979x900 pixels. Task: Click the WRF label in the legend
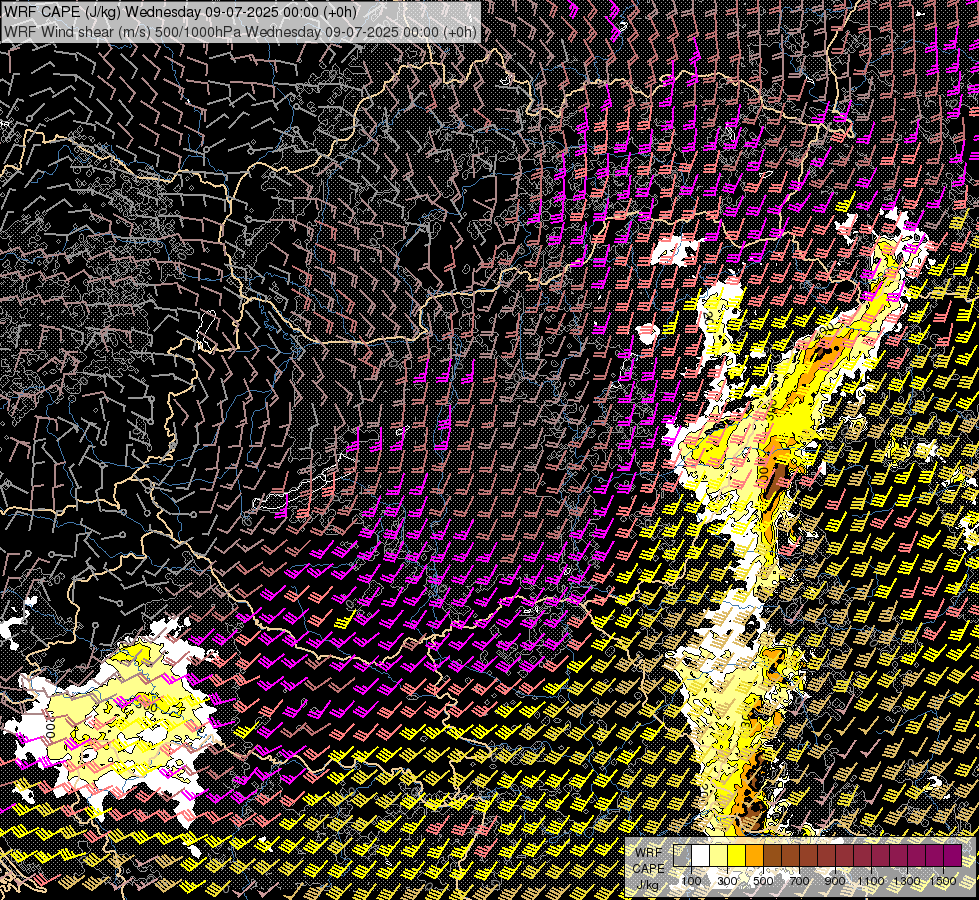[x=649, y=853]
